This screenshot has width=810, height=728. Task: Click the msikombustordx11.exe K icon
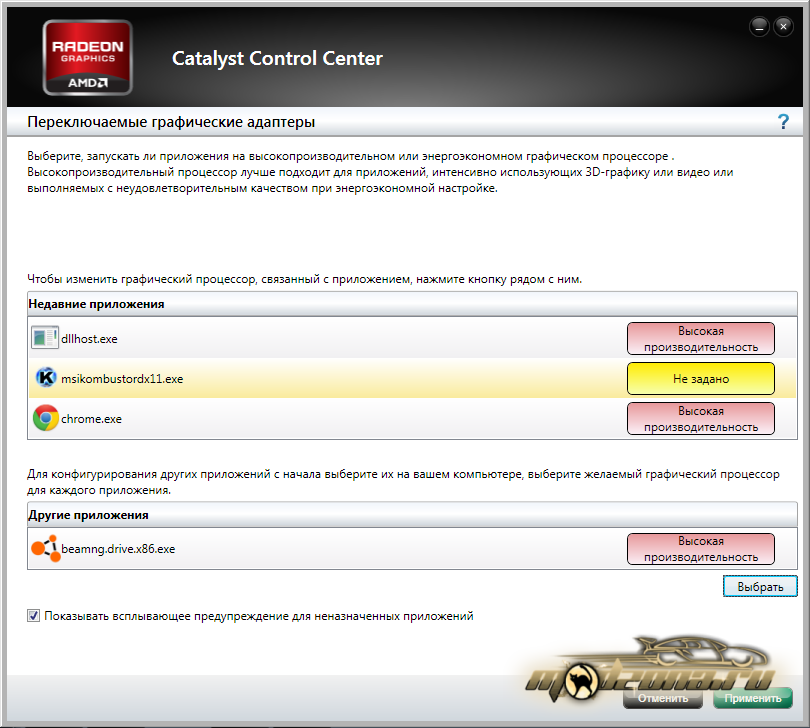[x=45, y=378]
